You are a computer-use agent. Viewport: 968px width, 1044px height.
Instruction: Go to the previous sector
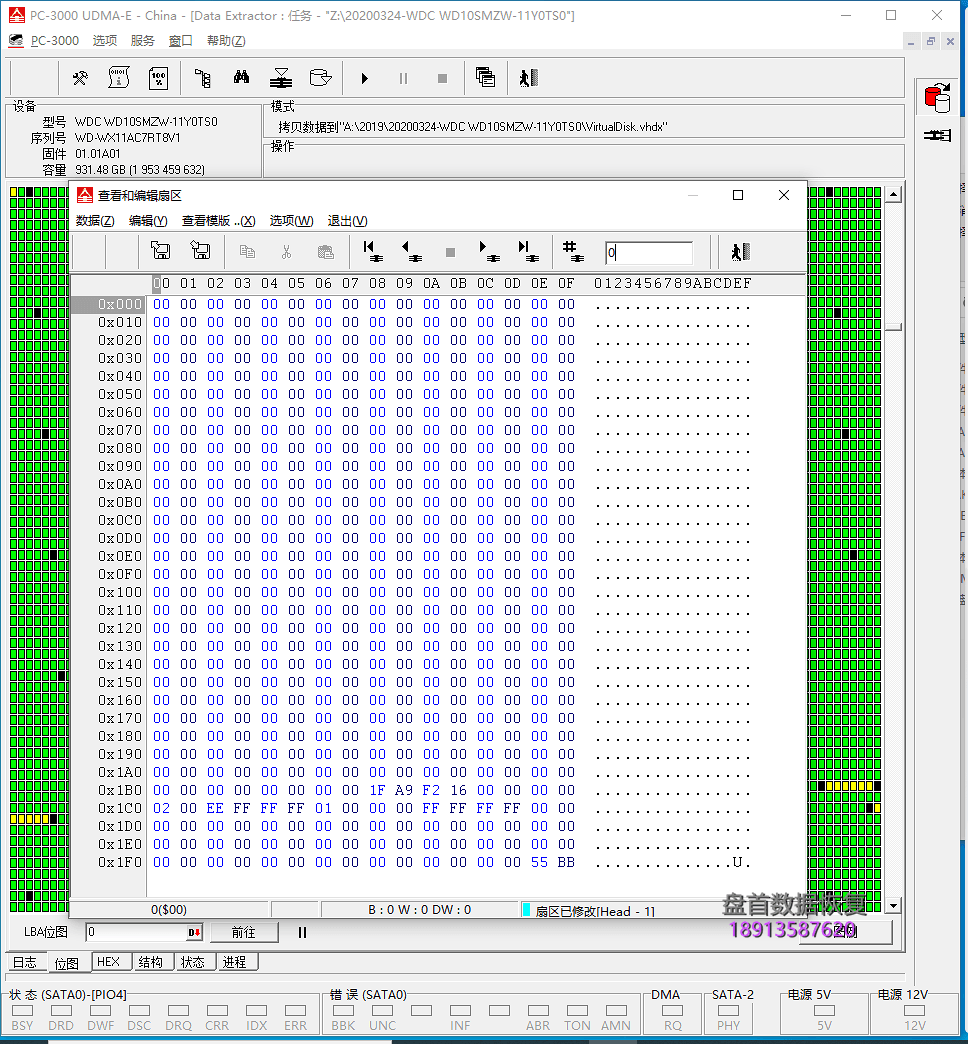pos(411,251)
